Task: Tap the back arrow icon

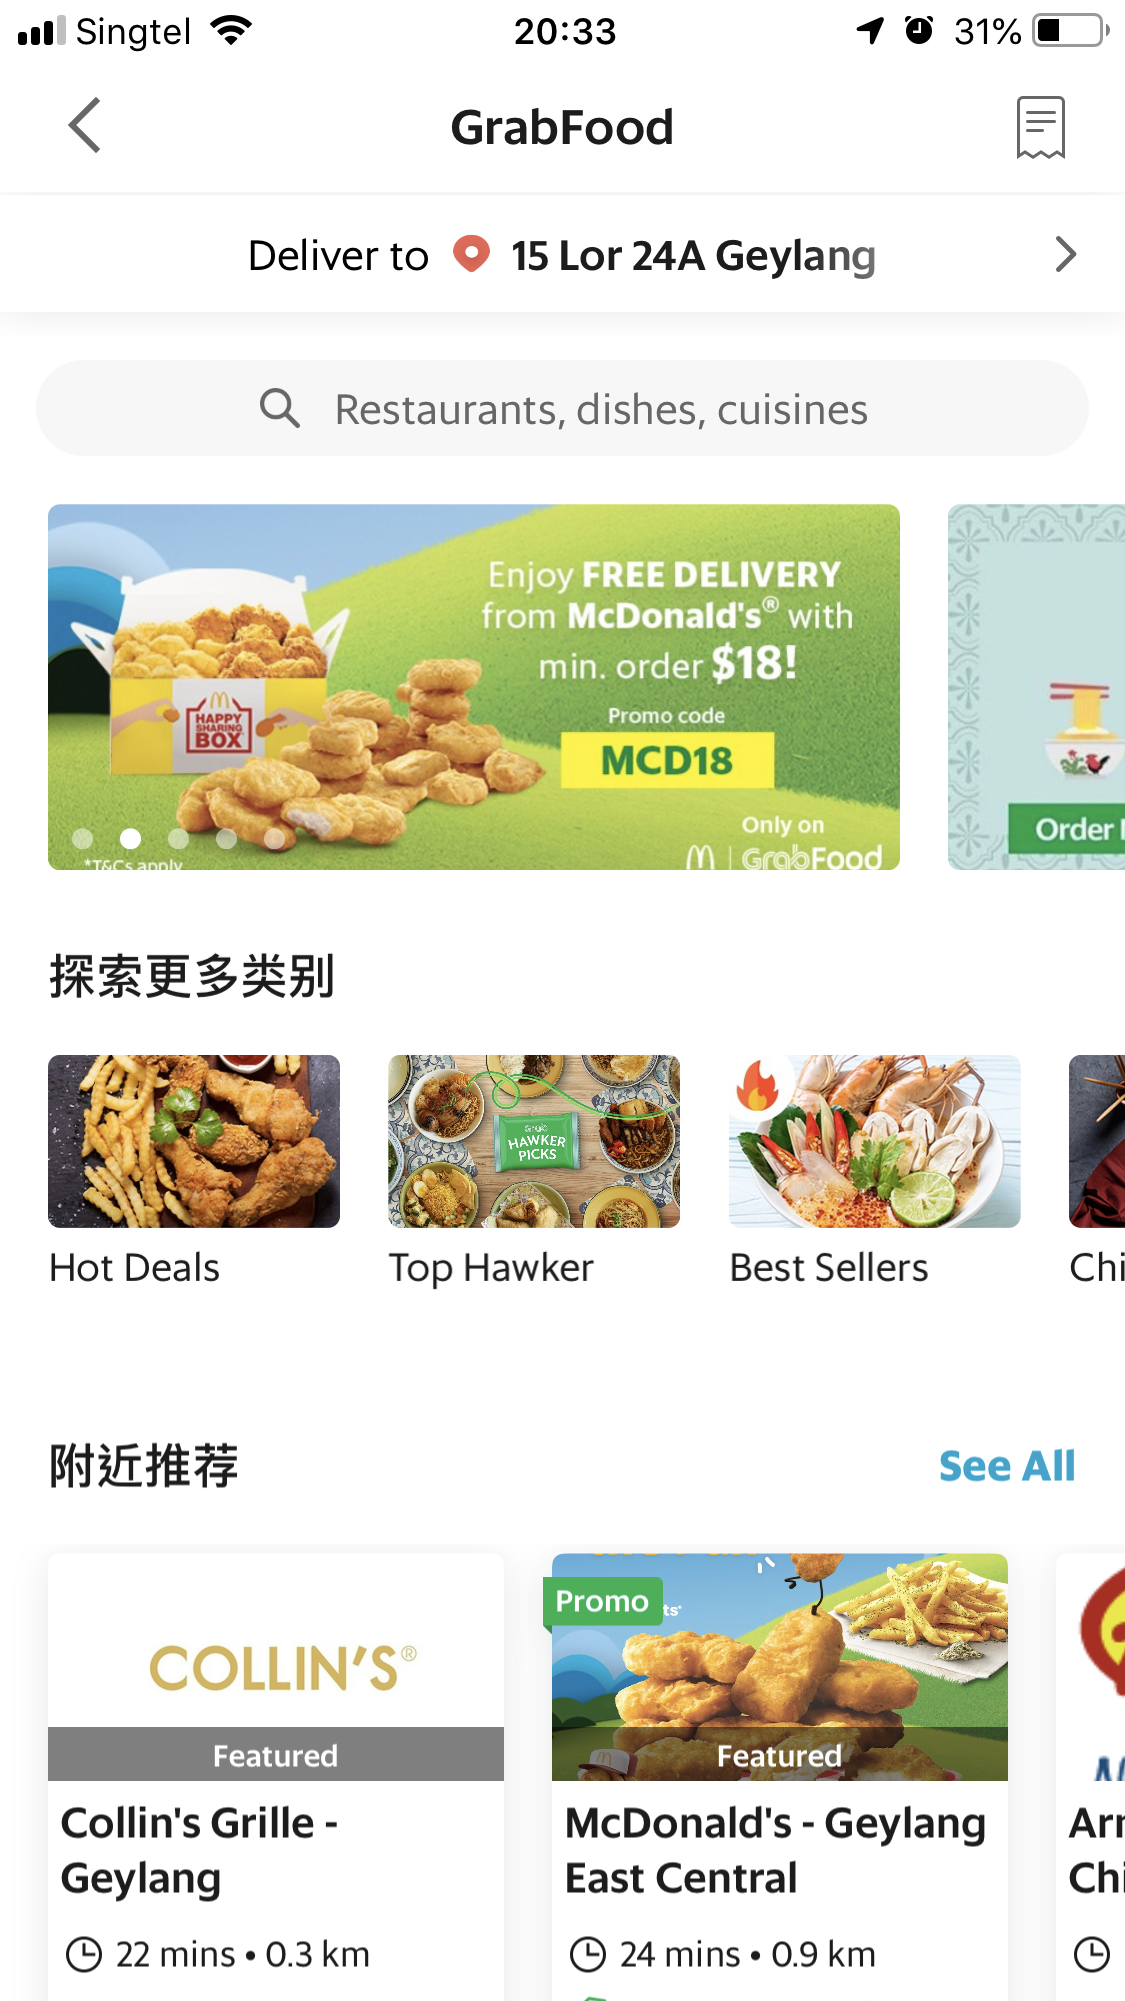Action: 85,126
